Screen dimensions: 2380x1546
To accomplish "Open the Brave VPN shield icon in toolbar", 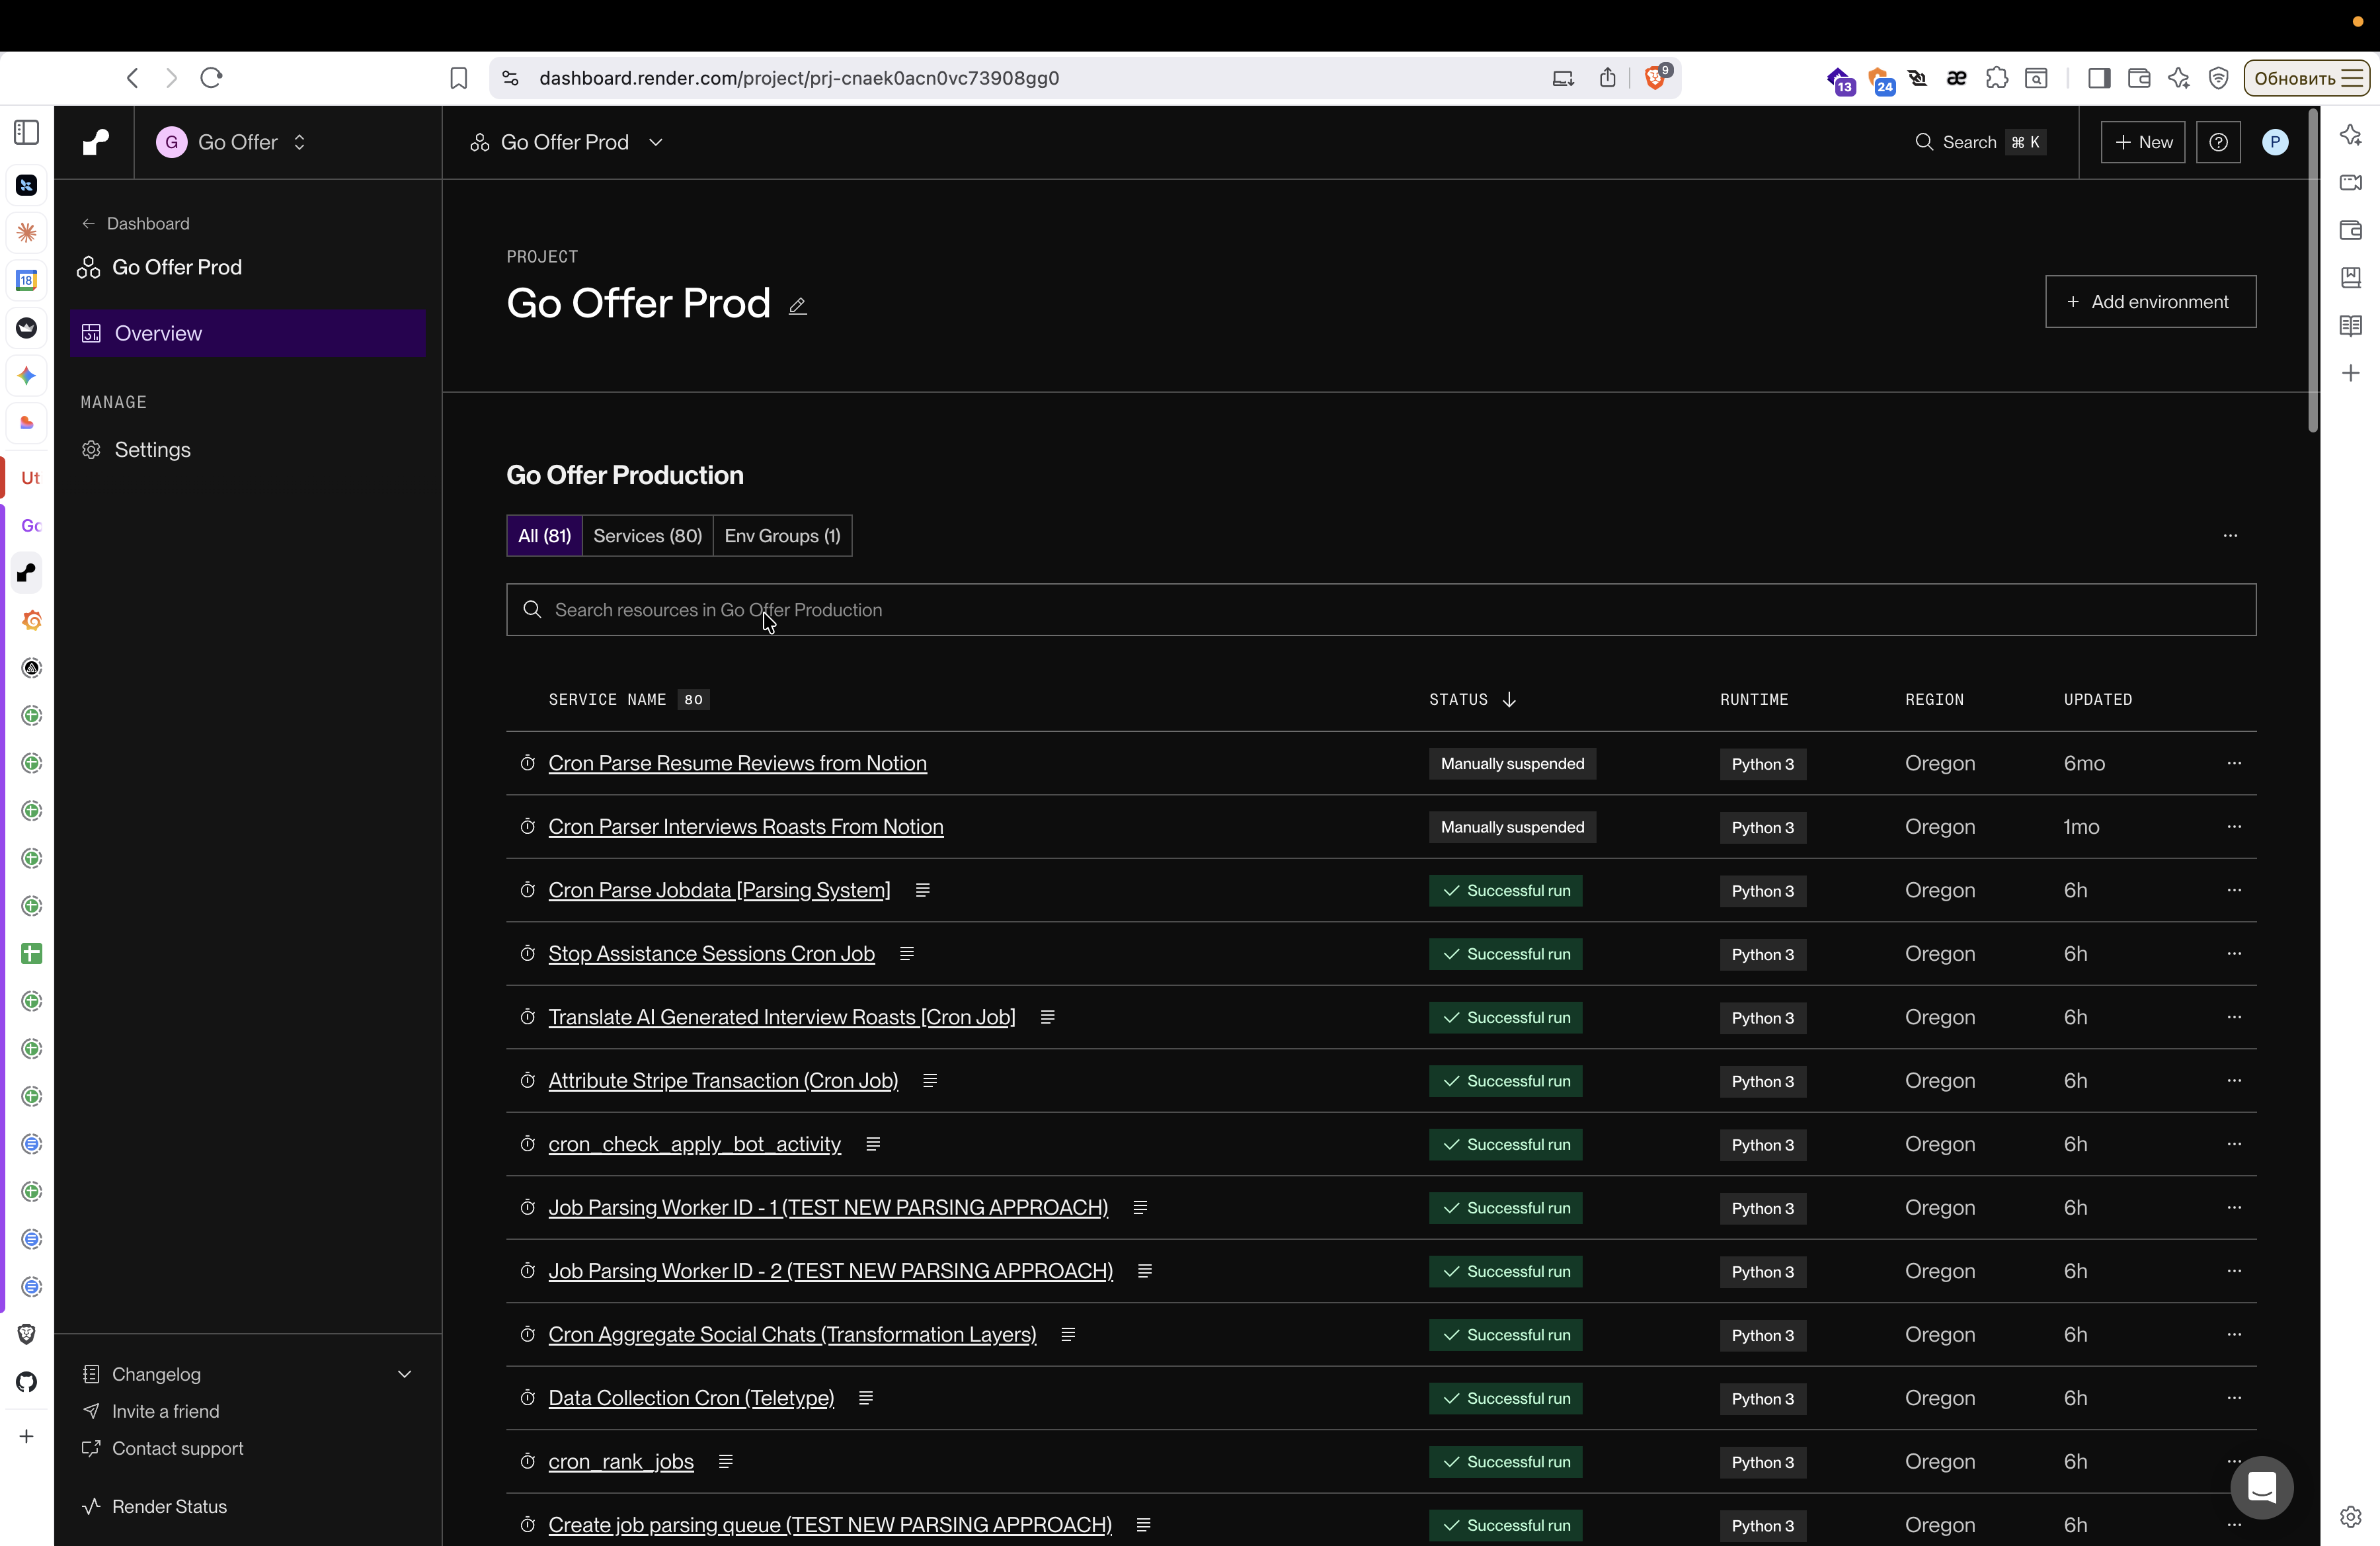I will [x=2219, y=78].
